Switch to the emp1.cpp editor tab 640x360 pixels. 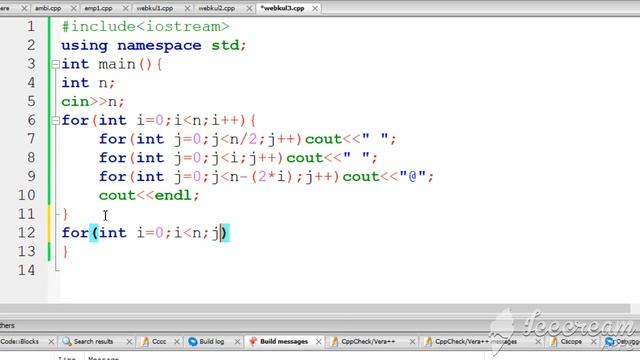(x=98, y=8)
